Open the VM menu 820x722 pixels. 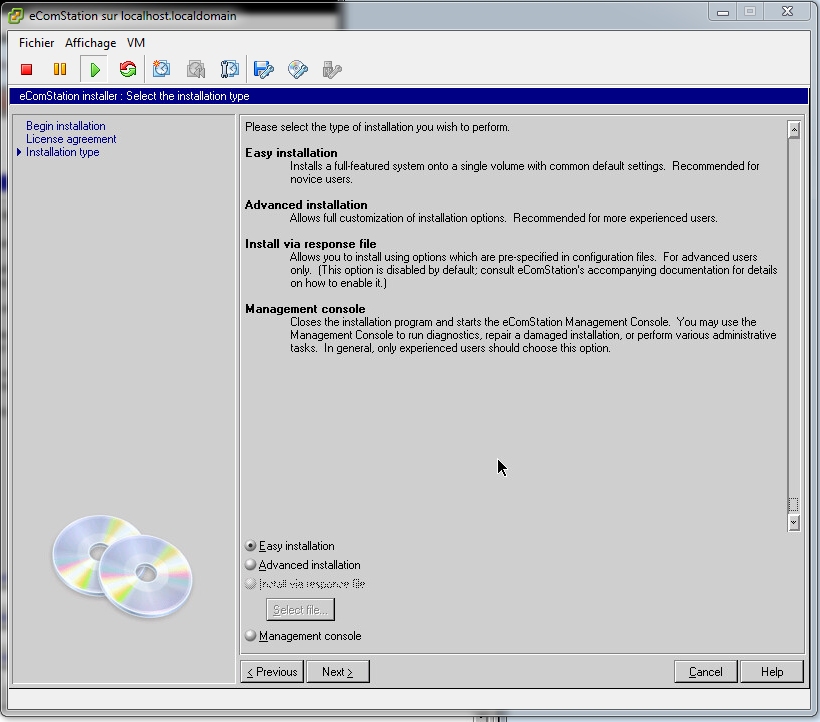tap(136, 43)
